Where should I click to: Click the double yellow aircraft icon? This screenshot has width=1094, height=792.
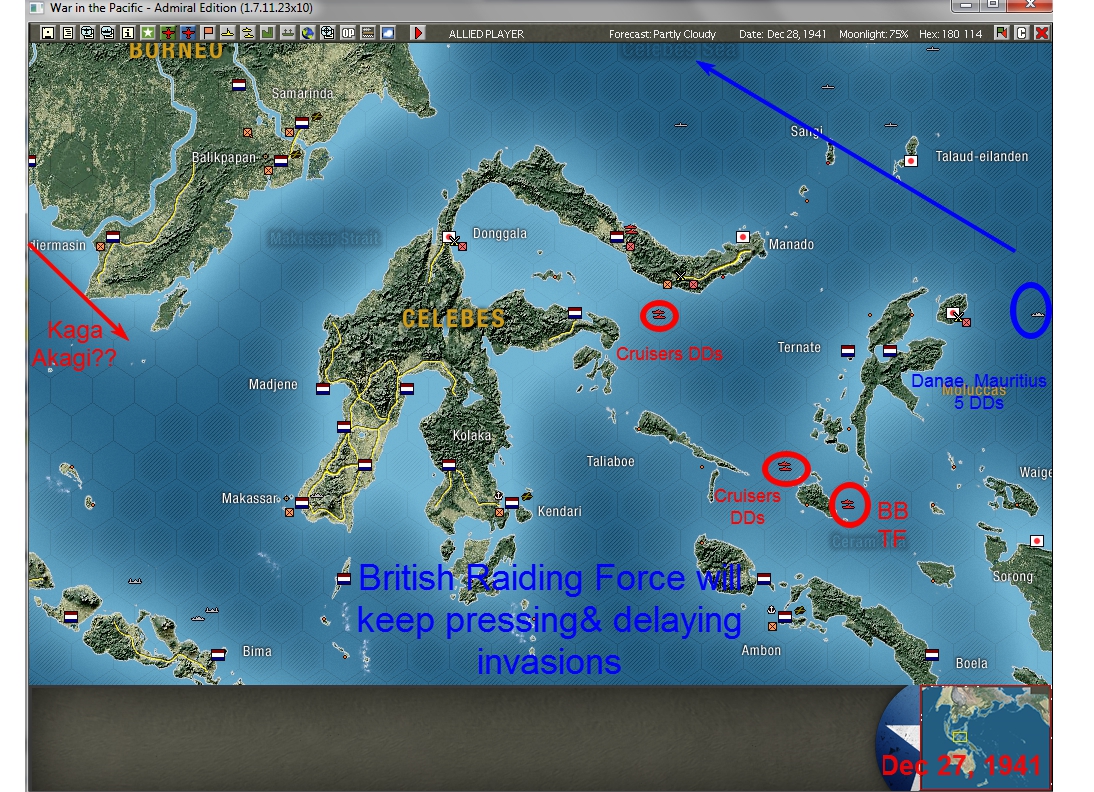point(248,33)
